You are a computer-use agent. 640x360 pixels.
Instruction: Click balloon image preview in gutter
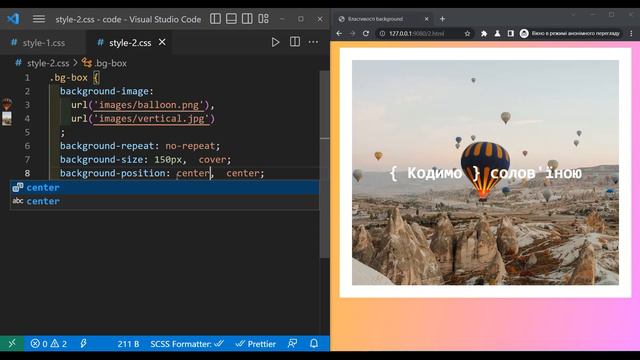pos(7,104)
